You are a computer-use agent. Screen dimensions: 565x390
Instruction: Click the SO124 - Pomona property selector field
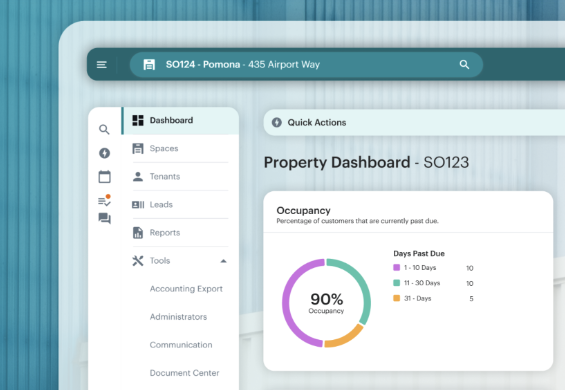pyautogui.click(x=306, y=65)
